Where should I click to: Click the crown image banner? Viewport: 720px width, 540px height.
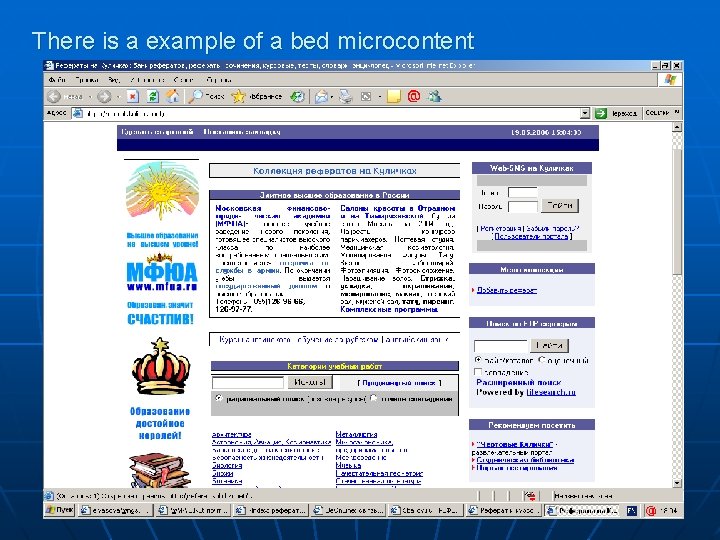click(x=161, y=366)
